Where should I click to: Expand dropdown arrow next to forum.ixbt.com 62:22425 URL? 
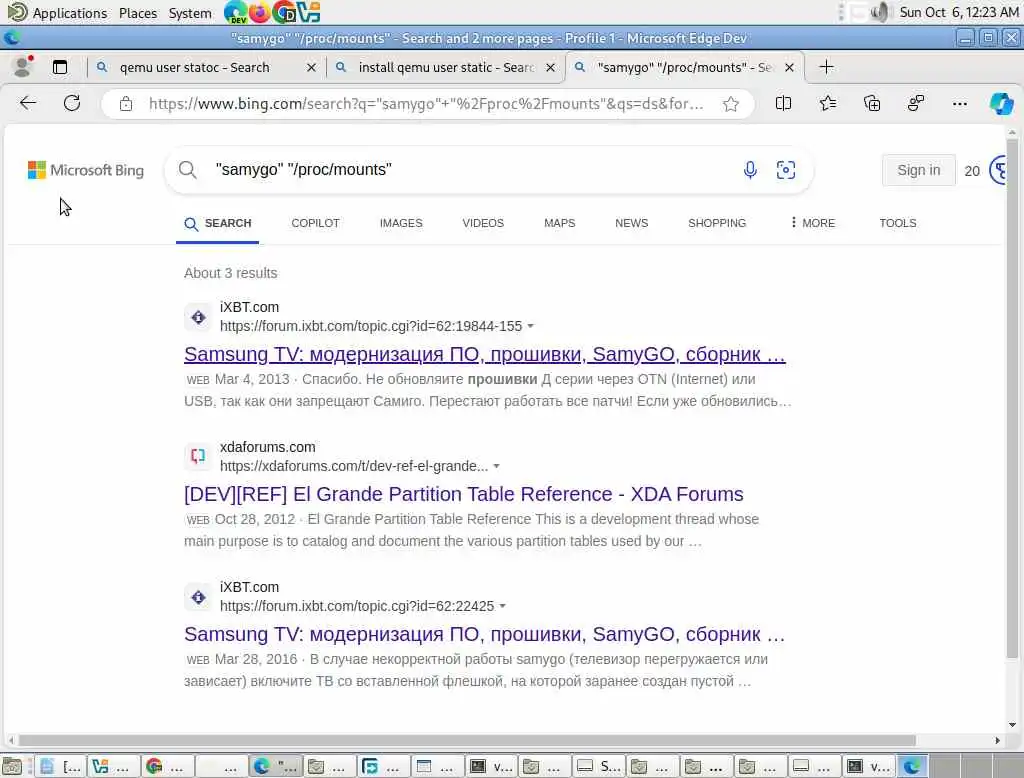tap(503, 606)
